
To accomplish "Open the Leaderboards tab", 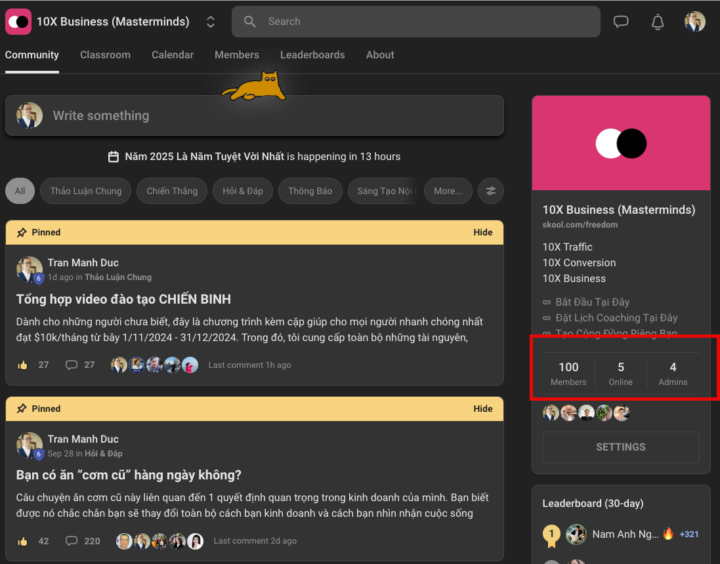I will 312,55.
